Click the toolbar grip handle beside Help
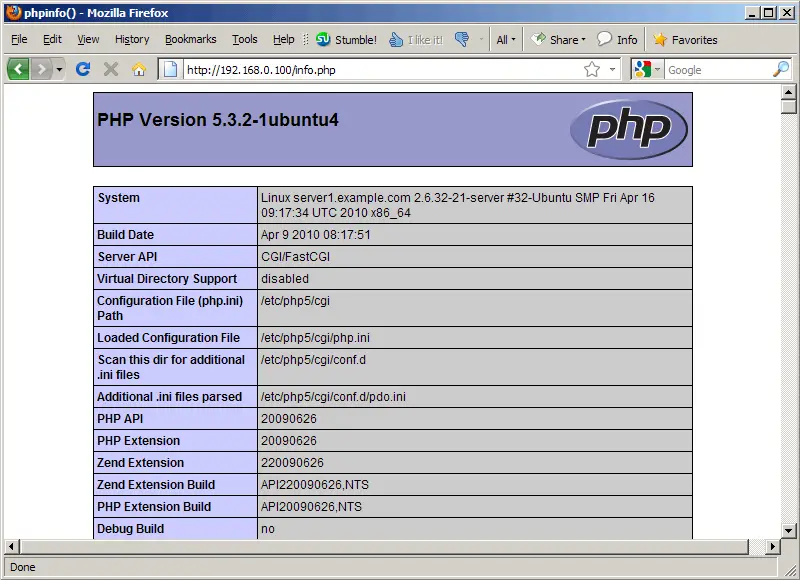 [306, 39]
